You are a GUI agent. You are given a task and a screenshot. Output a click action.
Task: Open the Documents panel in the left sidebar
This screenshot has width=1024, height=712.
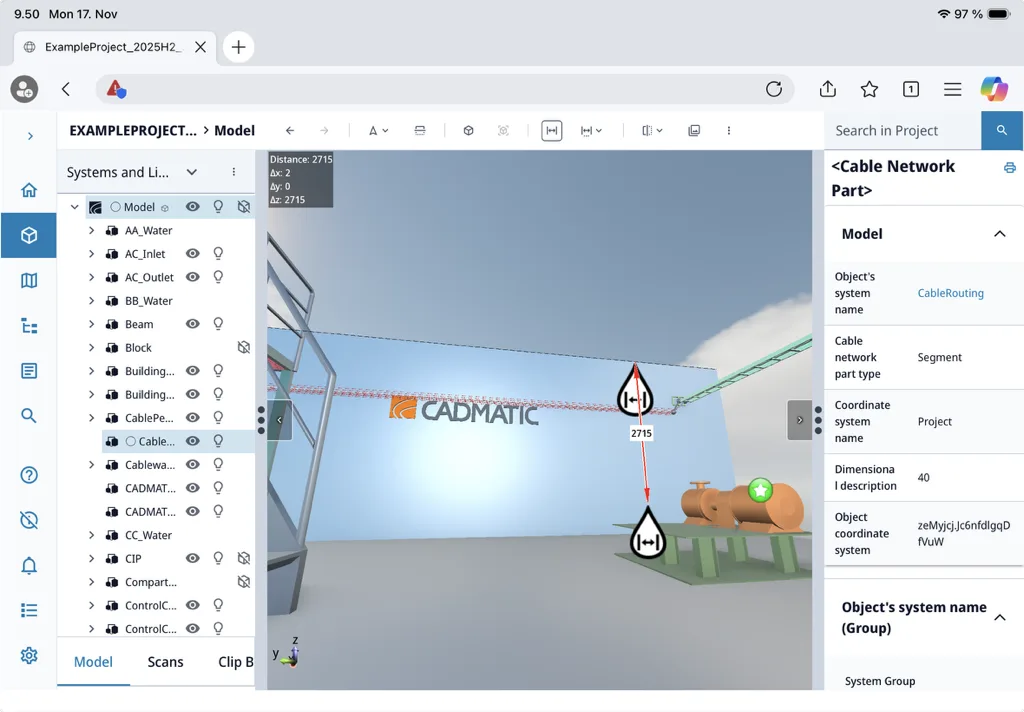click(28, 368)
